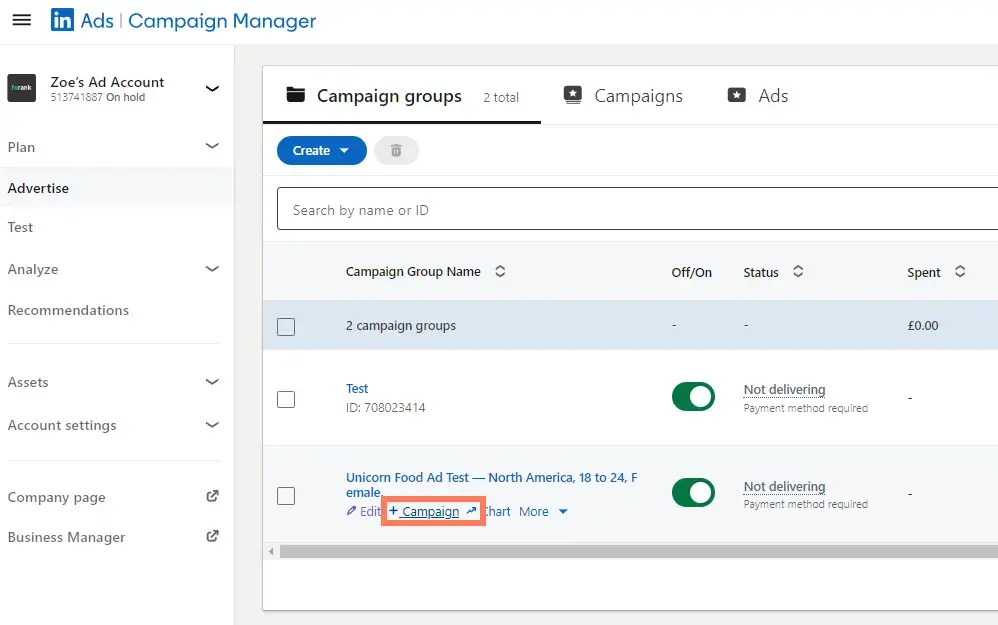The image size is (998, 625).
Task: Open the Create dropdown button
Action: (321, 150)
